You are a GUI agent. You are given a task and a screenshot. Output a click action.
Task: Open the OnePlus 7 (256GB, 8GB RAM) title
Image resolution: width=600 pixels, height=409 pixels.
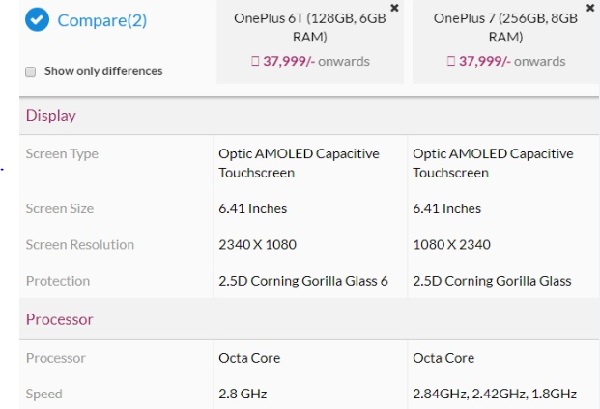coord(504,27)
